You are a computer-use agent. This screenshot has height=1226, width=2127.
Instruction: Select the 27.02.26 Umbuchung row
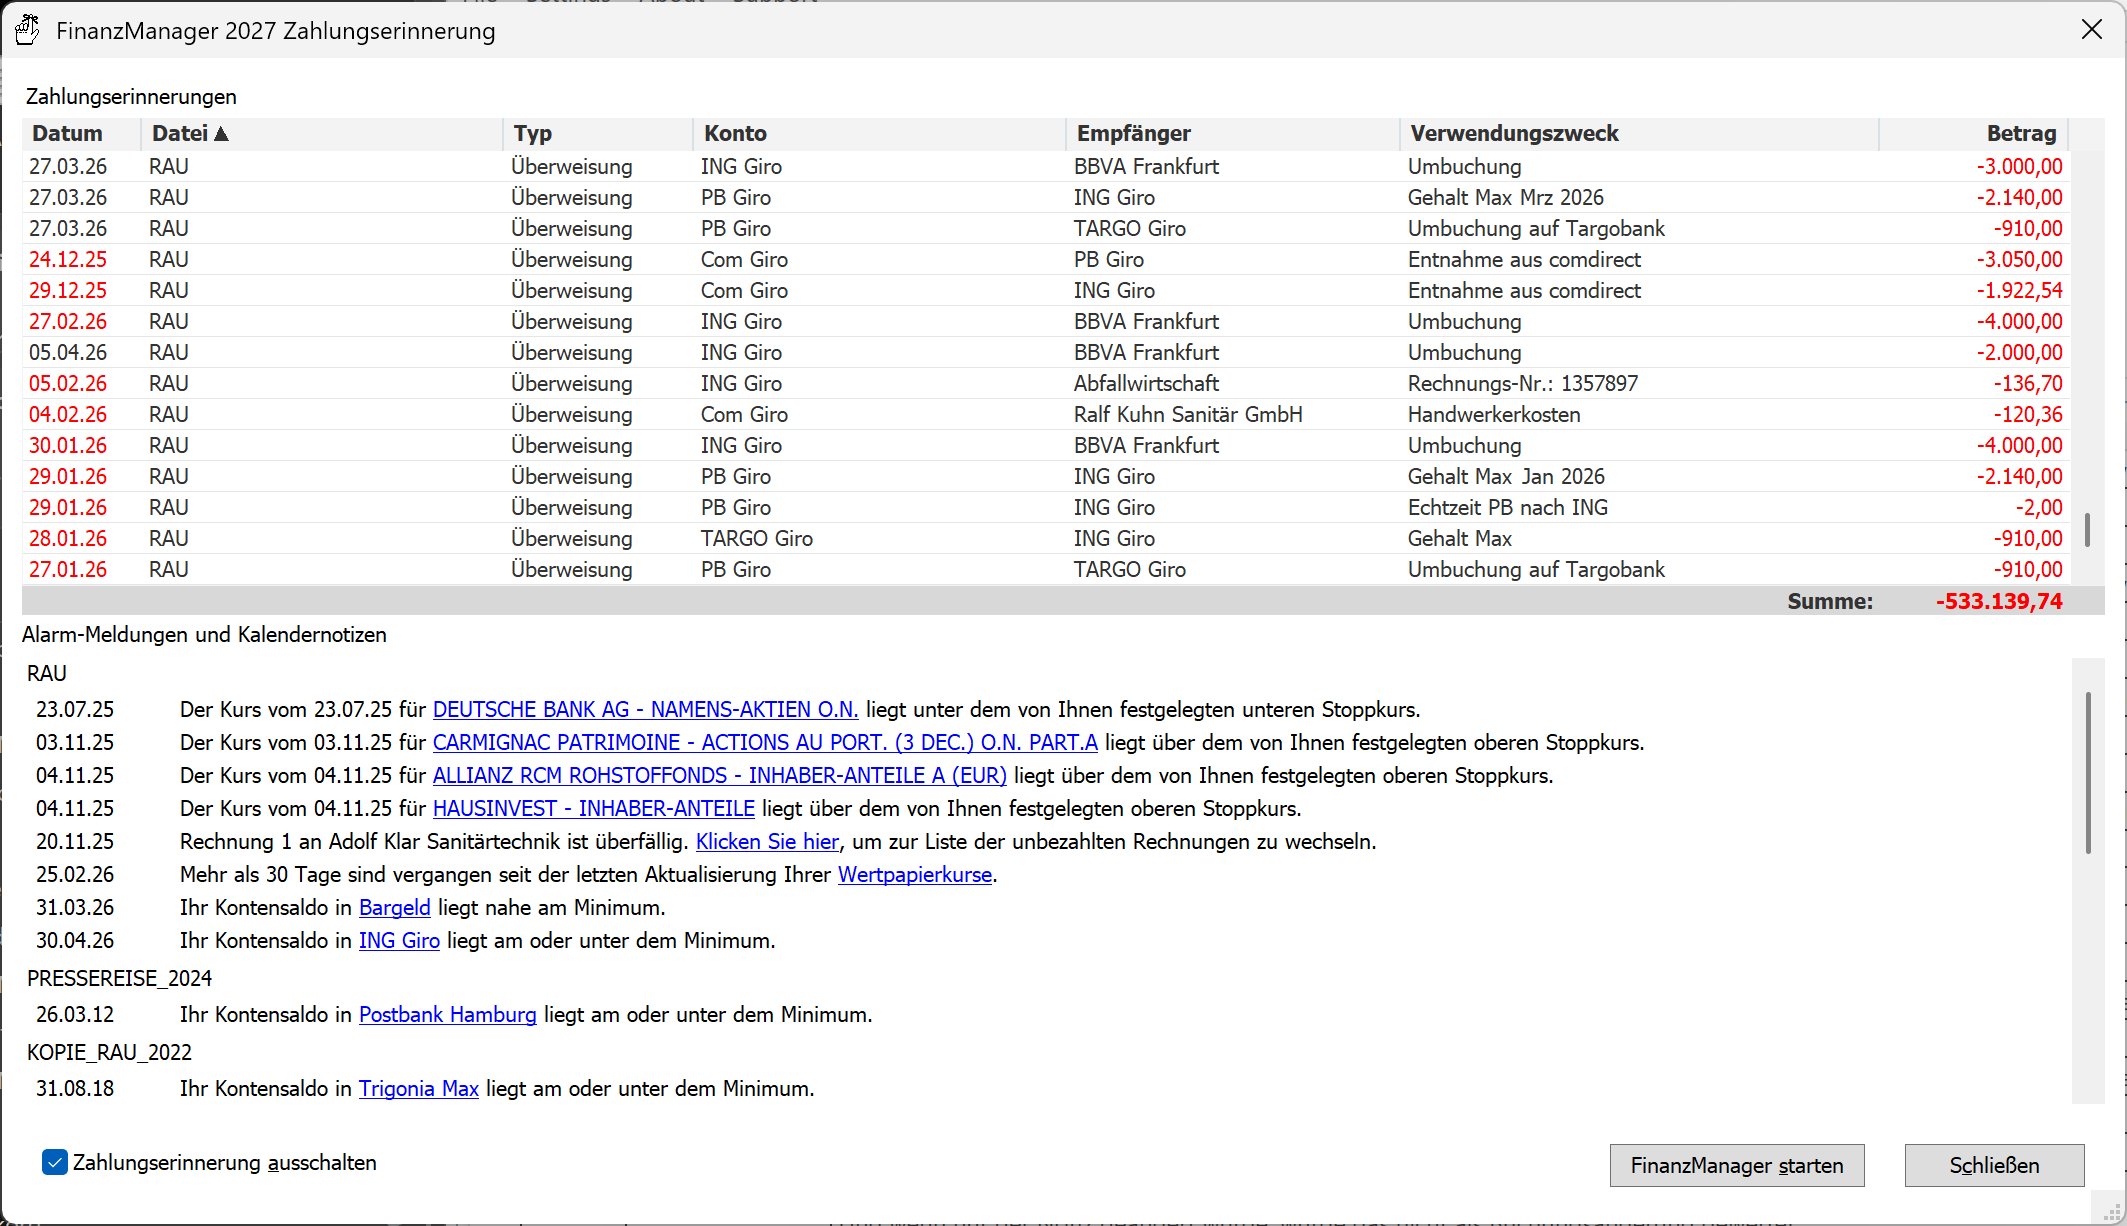coord(1046,321)
